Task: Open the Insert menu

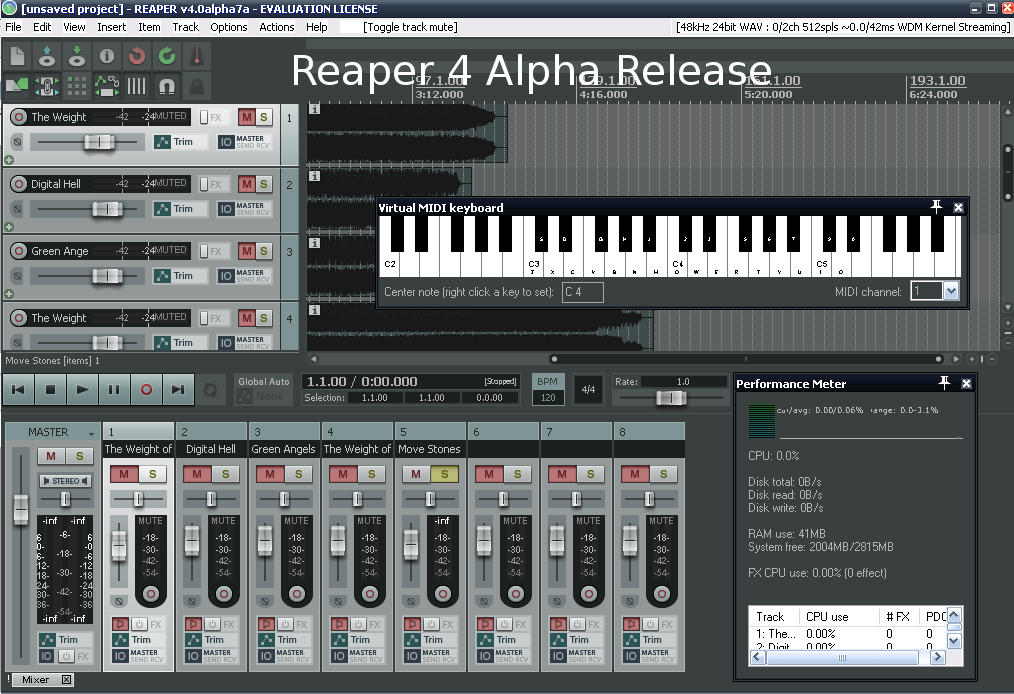Action: [x=112, y=27]
